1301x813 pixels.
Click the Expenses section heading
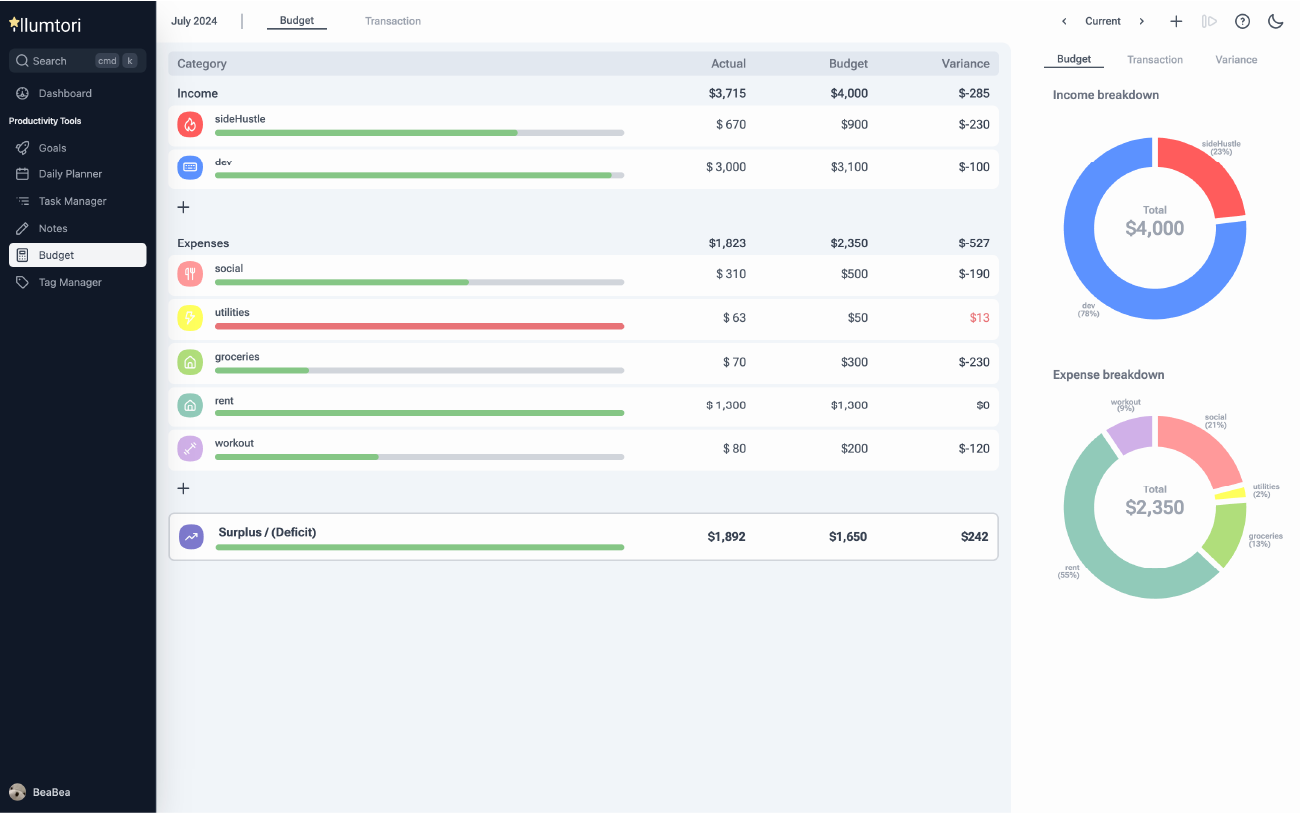pos(203,243)
